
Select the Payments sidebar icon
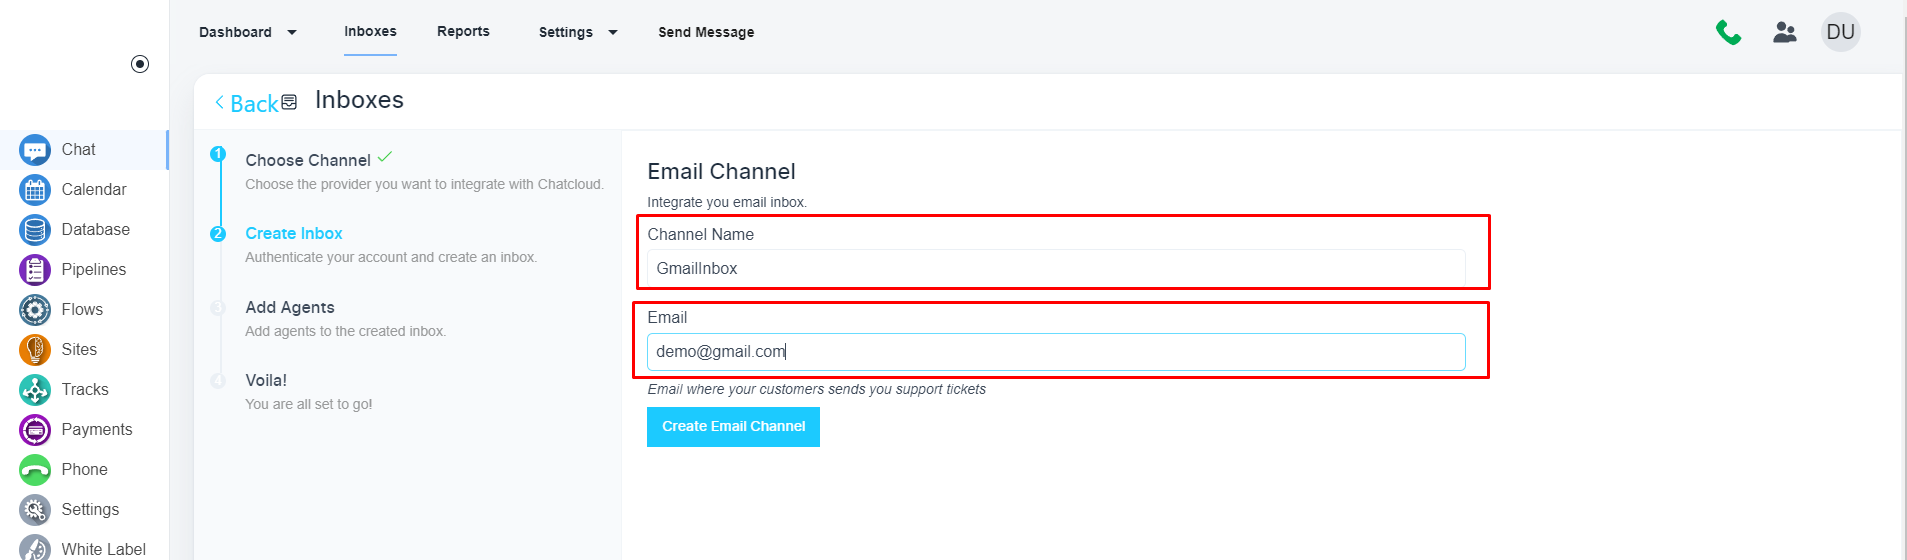[x=35, y=430]
